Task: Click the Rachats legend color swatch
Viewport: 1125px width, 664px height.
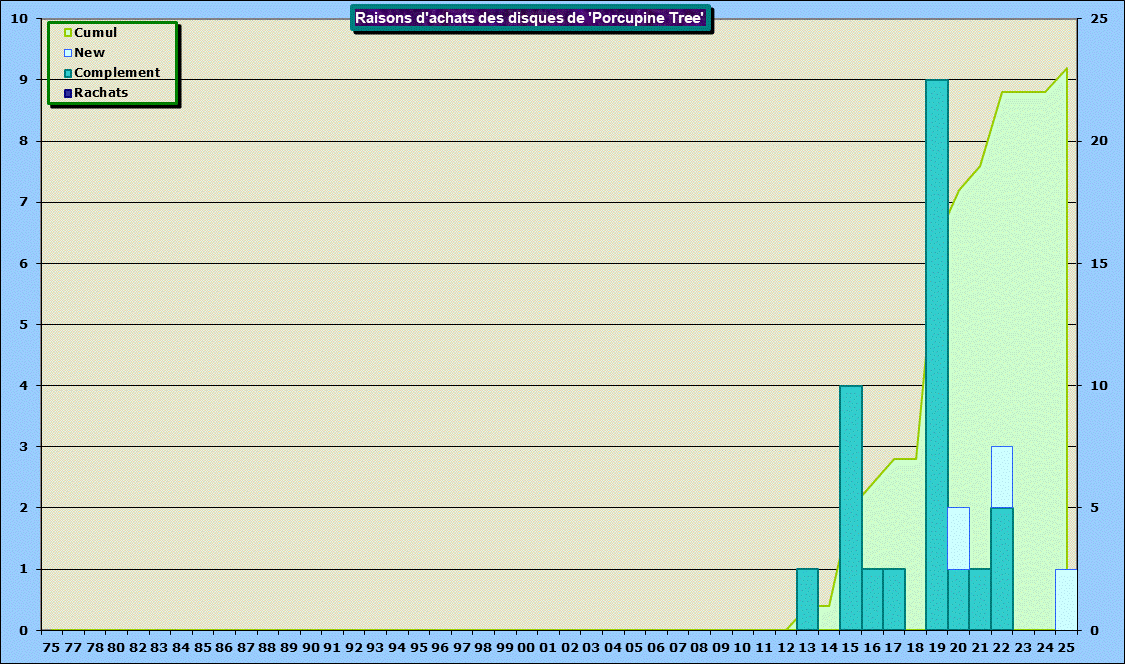Action: (68, 93)
